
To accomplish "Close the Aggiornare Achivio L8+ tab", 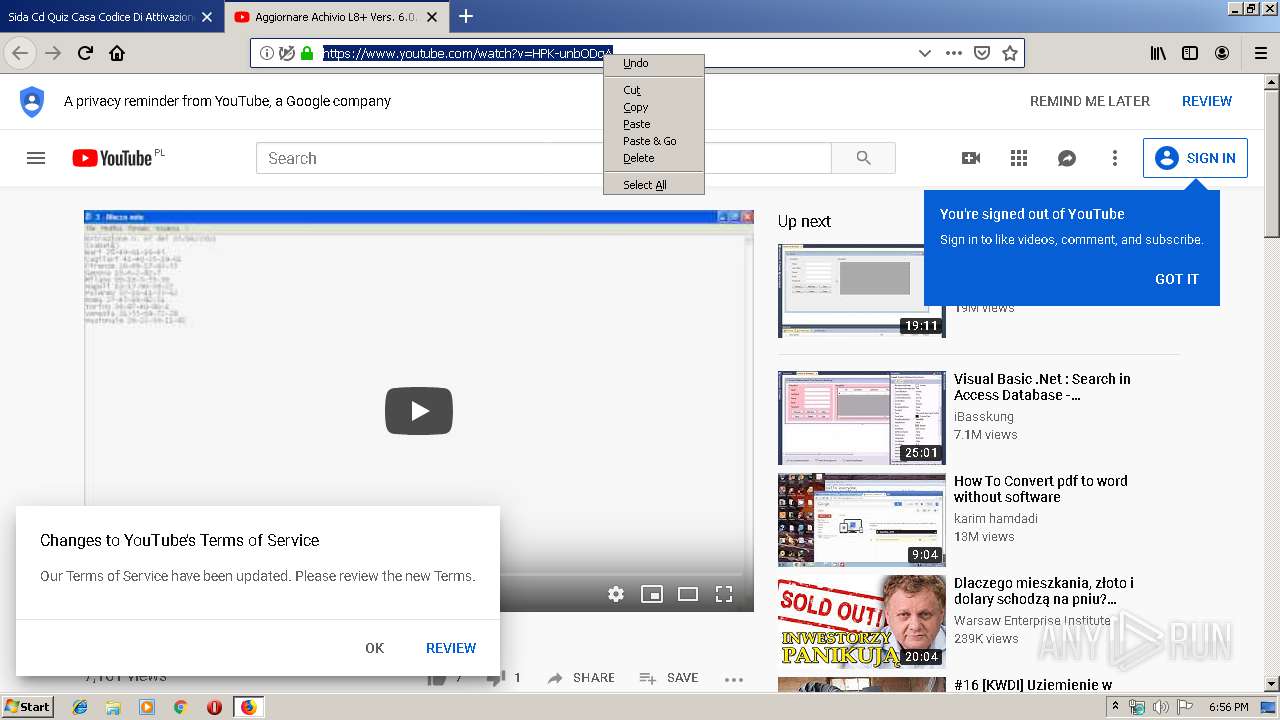I will pyautogui.click(x=432, y=17).
